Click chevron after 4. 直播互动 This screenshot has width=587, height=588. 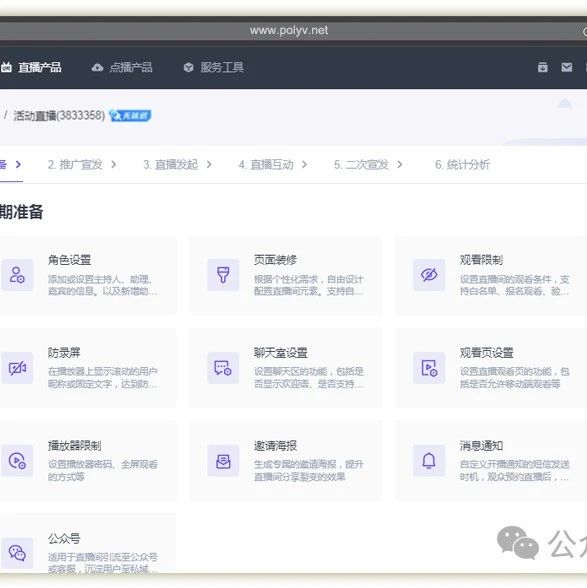tap(305, 165)
